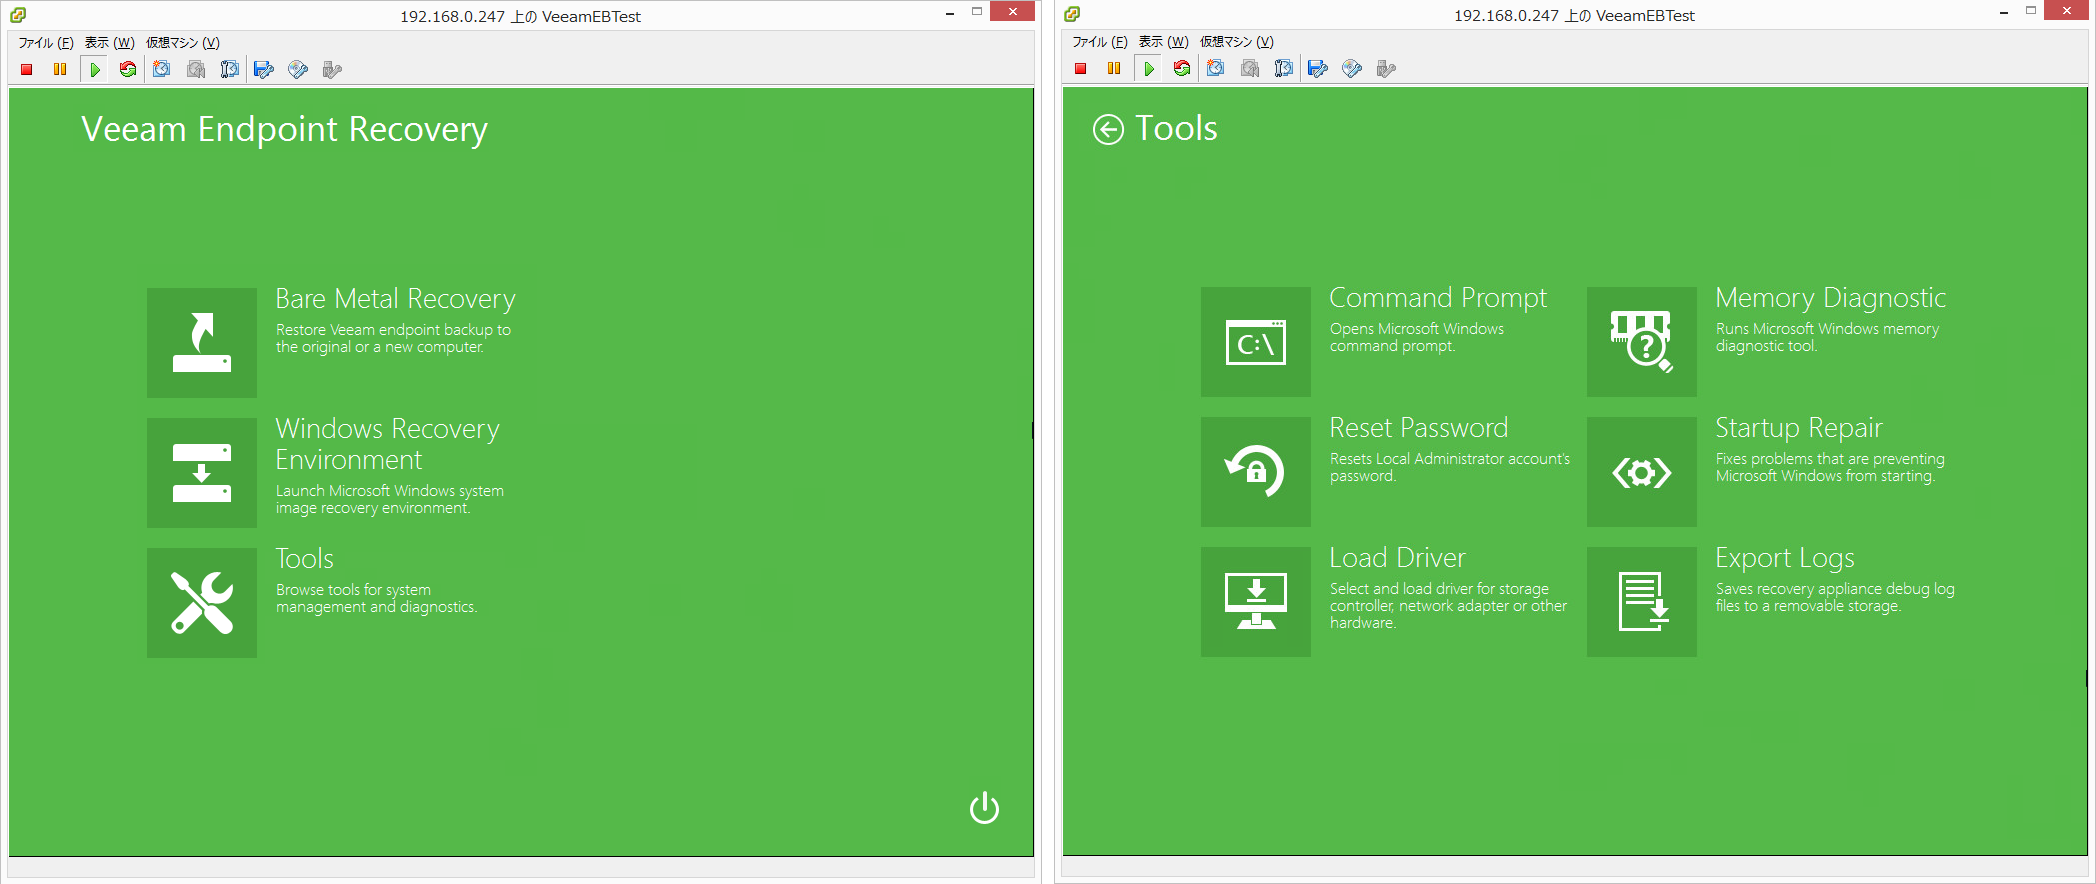2096x884 pixels.
Task: Start the Startup Repair tile icon
Action: [x=1642, y=472]
